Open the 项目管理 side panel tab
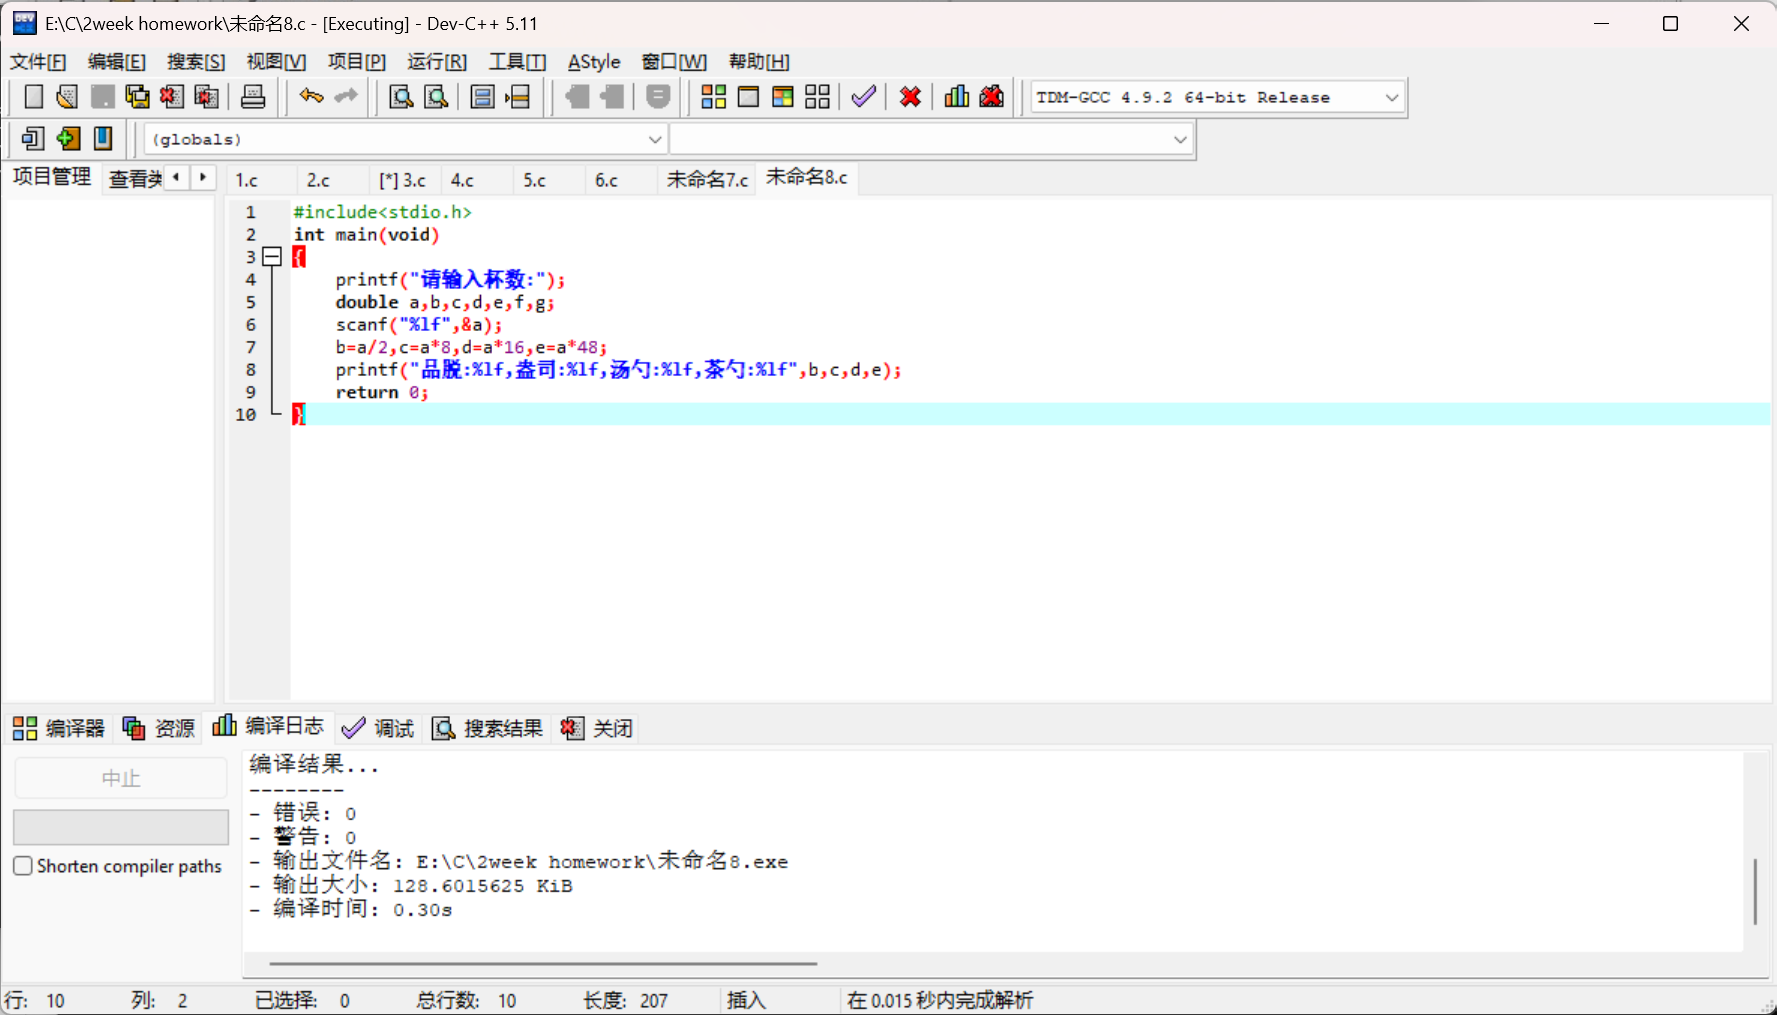This screenshot has width=1777, height=1015. point(52,178)
